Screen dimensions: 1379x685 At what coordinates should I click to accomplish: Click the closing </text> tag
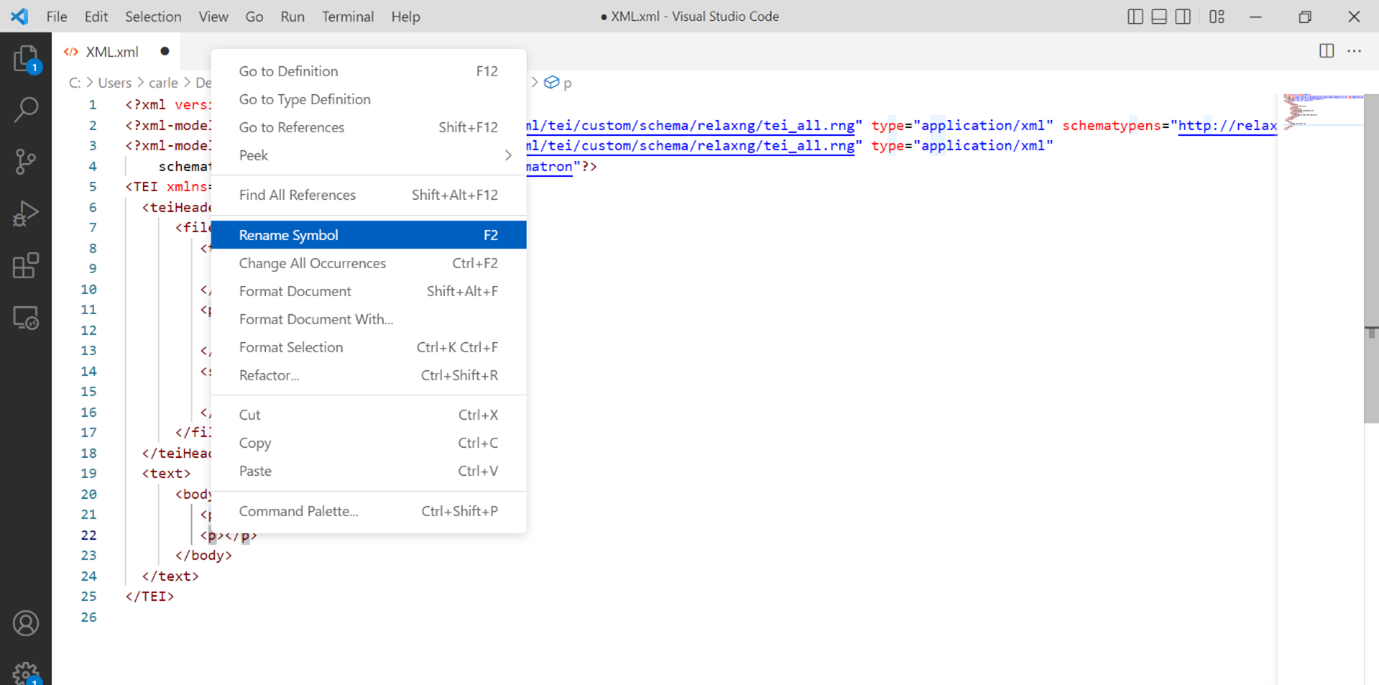pyautogui.click(x=171, y=576)
